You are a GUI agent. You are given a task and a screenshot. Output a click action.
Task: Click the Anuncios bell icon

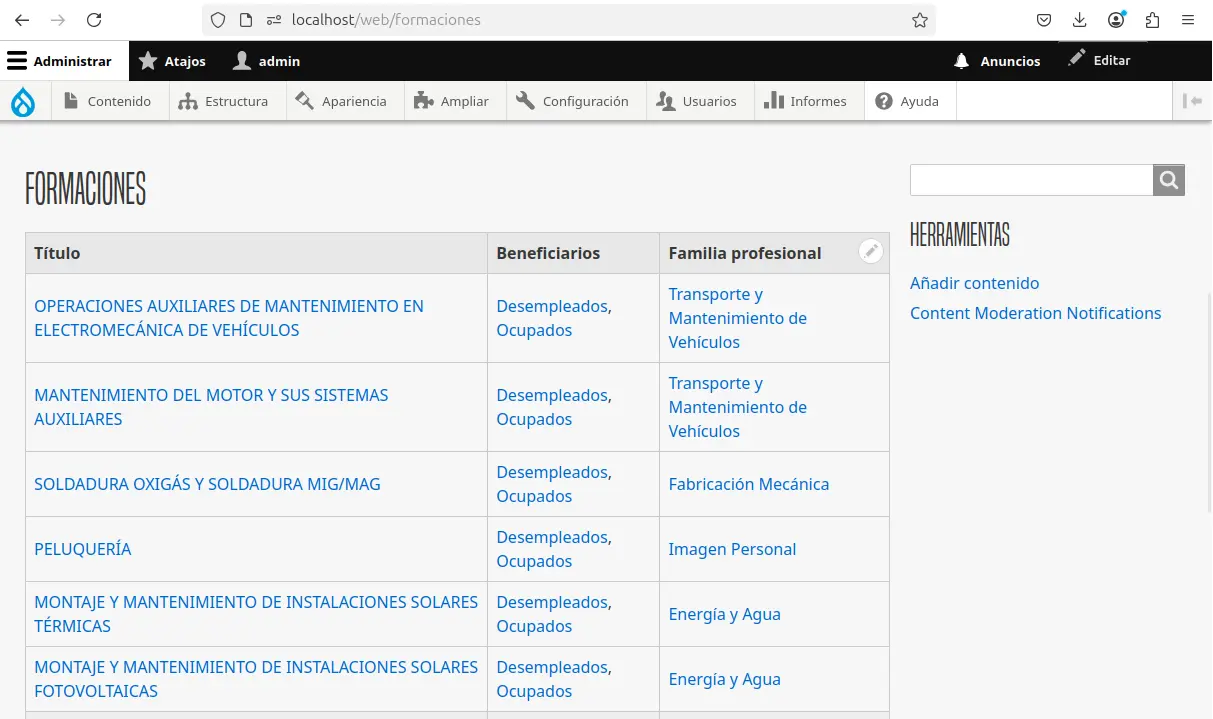pyautogui.click(x=961, y=60)
